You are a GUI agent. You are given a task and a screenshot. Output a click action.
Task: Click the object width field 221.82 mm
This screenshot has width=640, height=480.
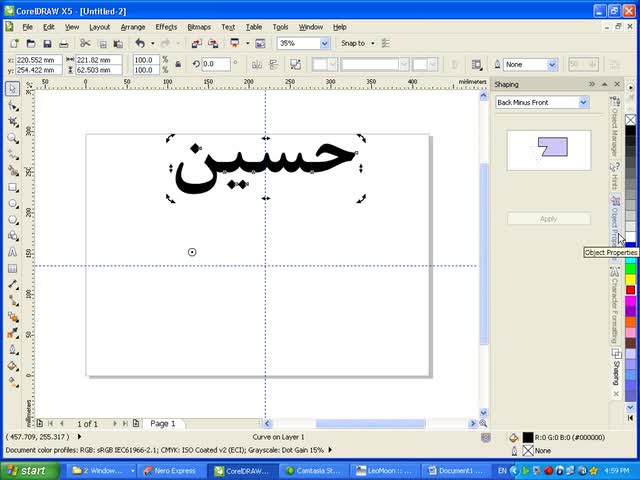coord(99,60)
